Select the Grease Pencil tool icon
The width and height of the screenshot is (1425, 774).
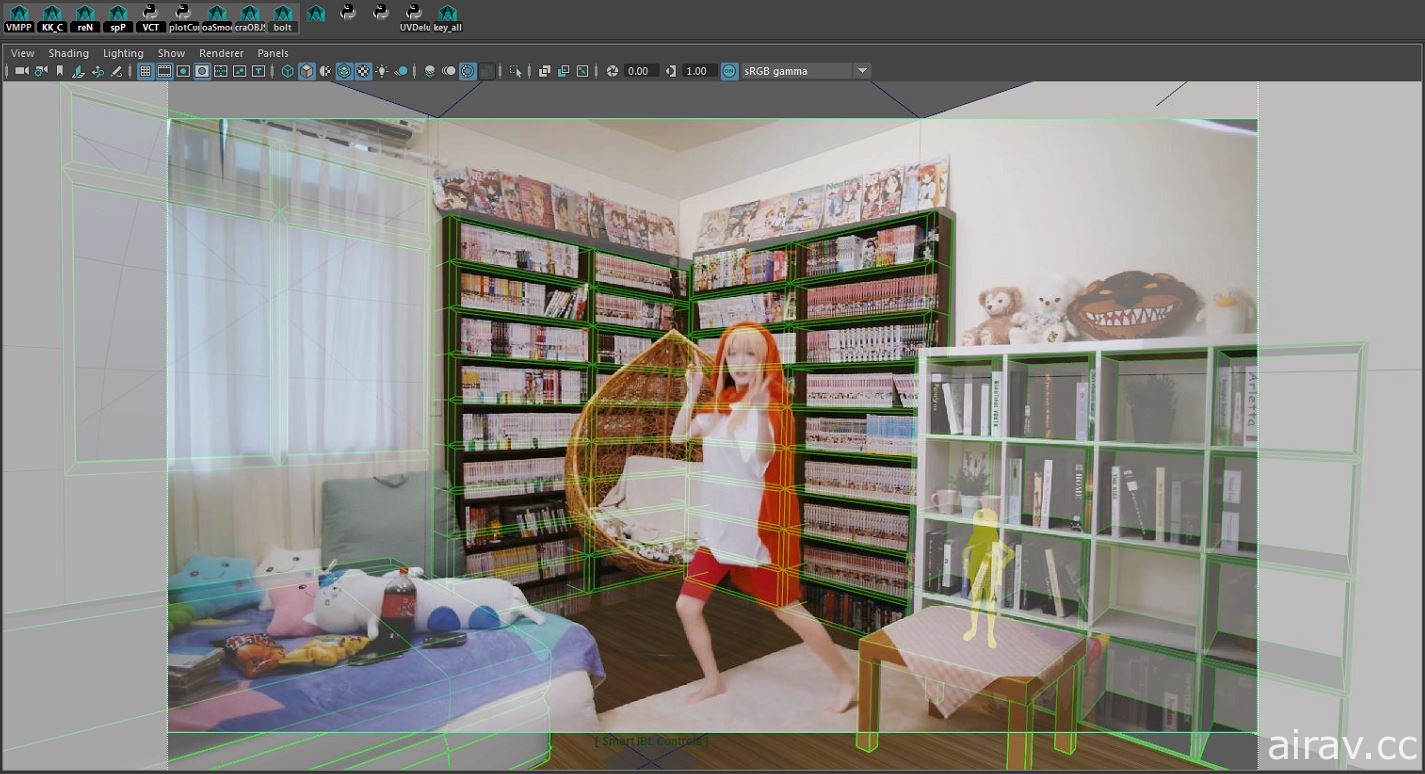(116, 71)
